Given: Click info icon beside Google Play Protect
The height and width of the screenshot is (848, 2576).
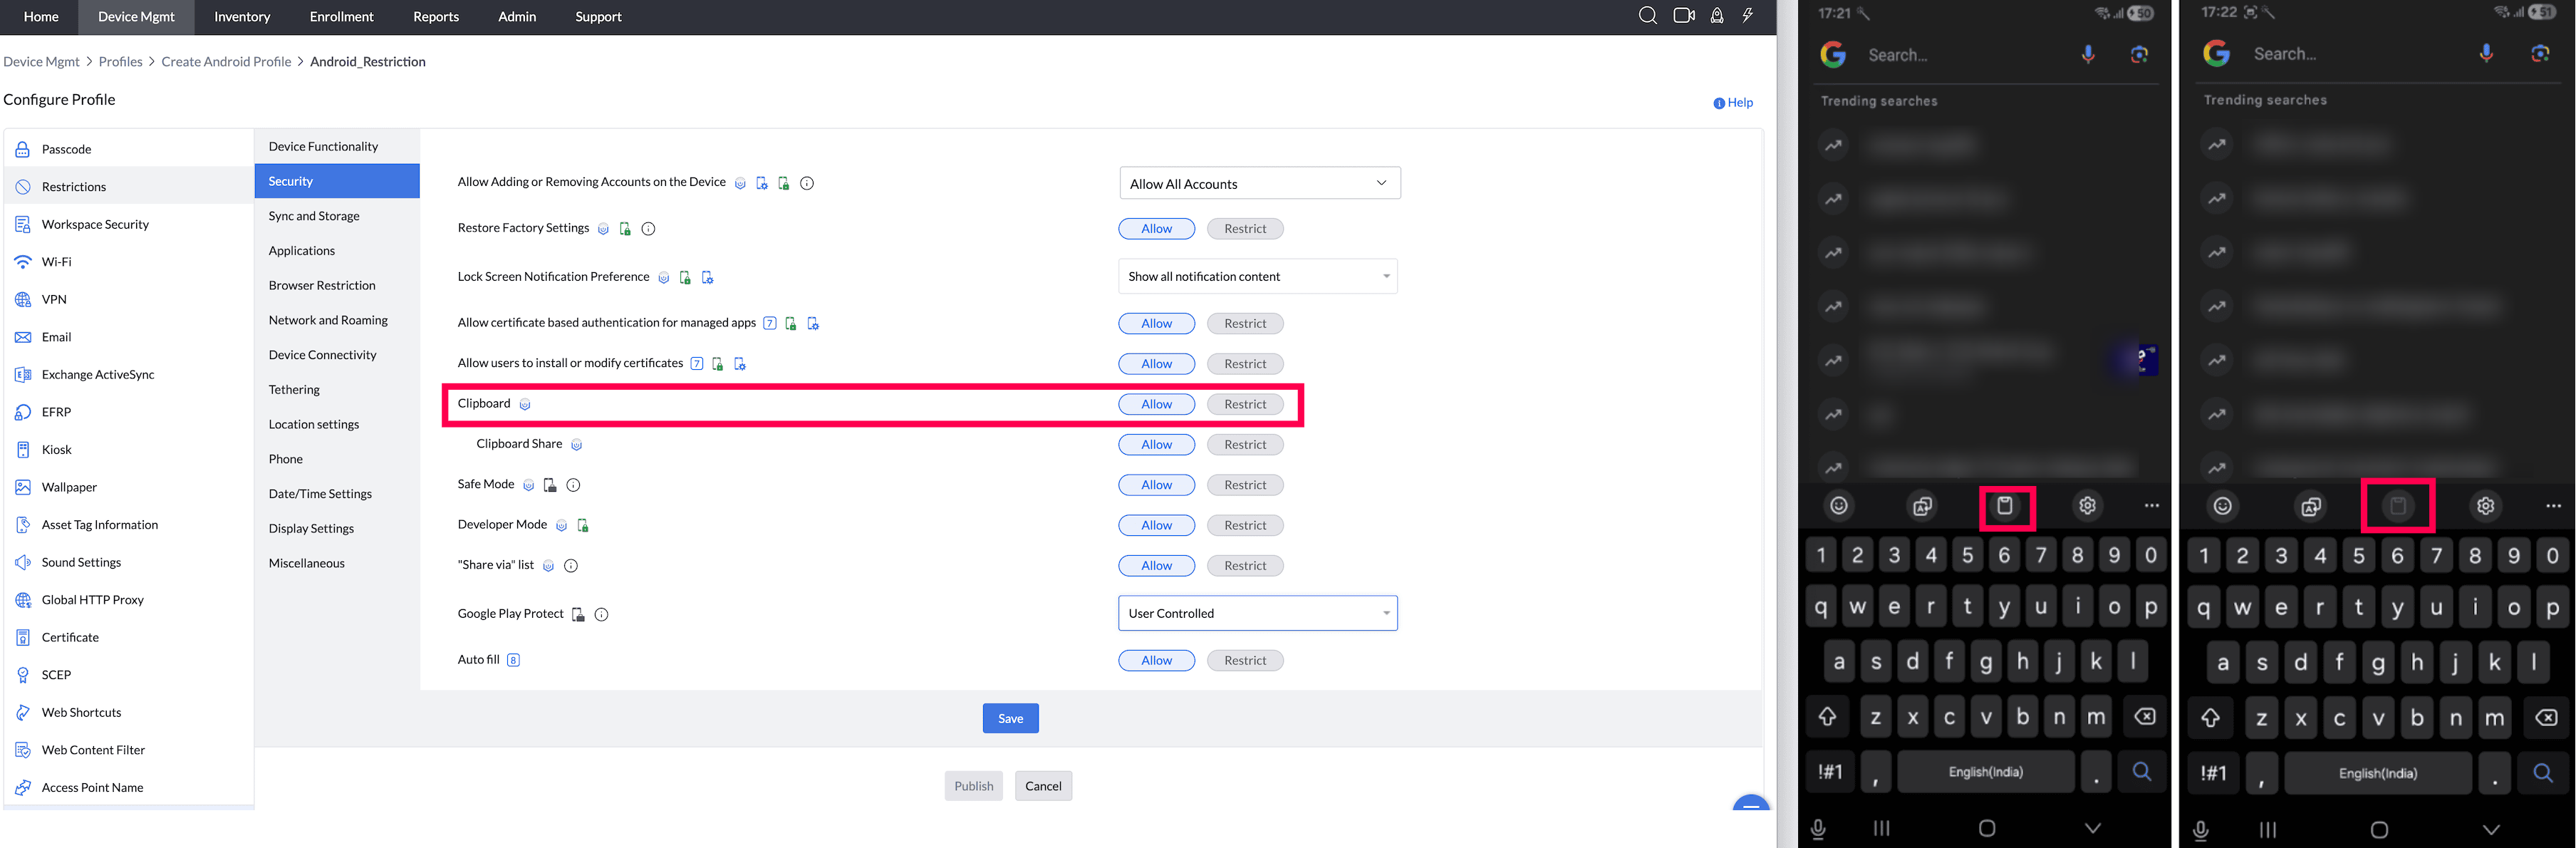Looking at the screenshot, I should (x=601, y=615).
